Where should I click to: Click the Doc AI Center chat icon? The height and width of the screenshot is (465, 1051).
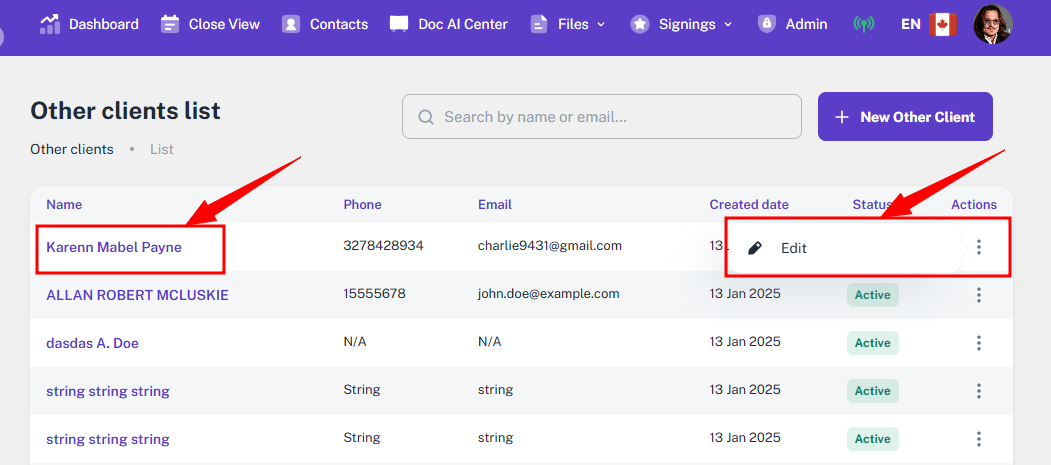click(399, 24)
